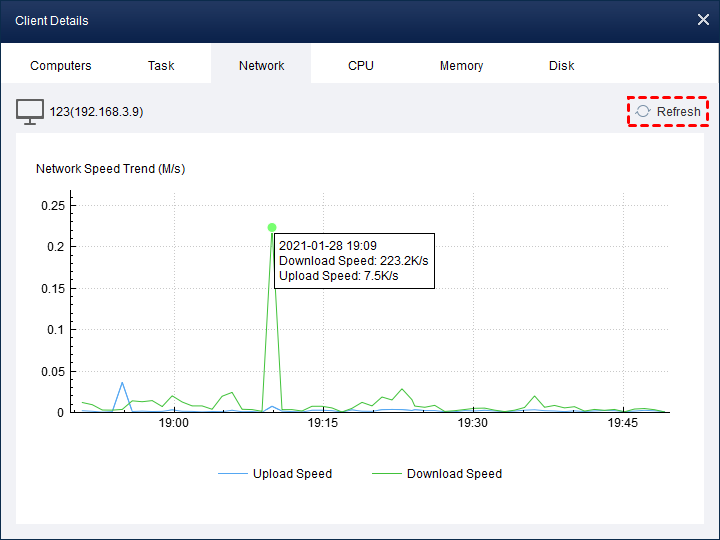
Task: Click the green Download Speed legend line
Action: [387, 474]
